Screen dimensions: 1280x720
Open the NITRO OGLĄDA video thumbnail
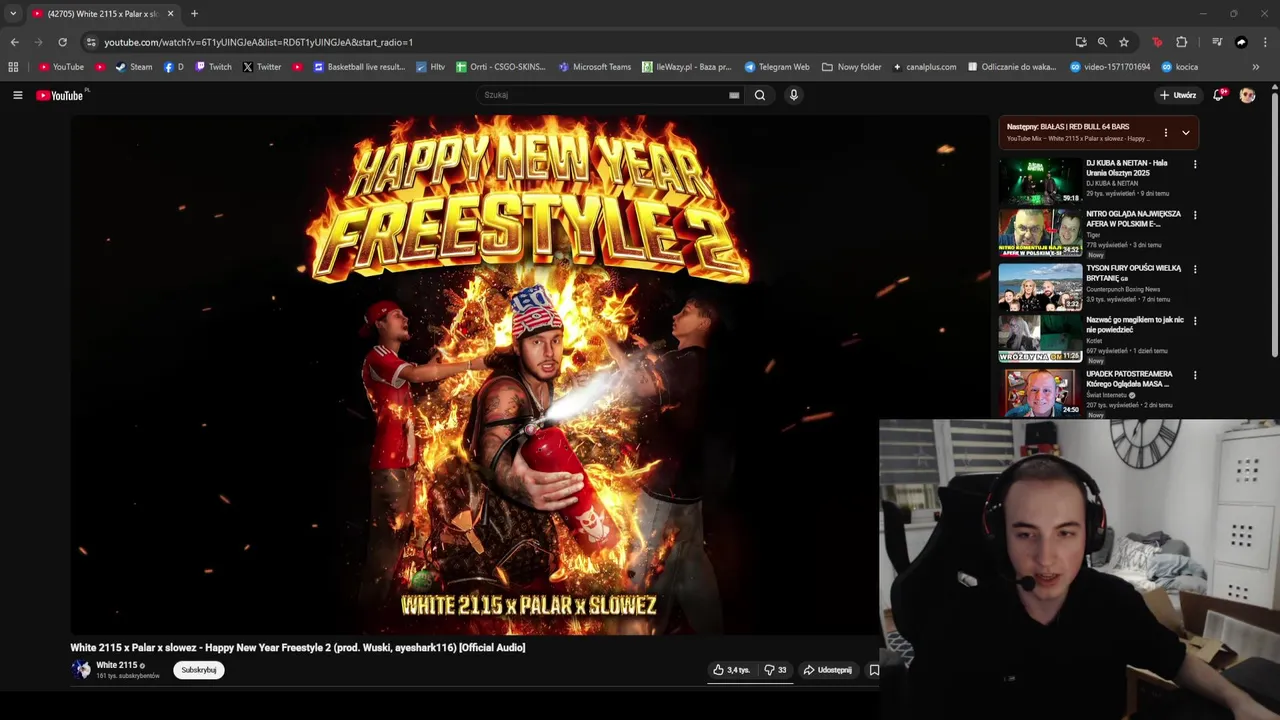(1040, 232)
